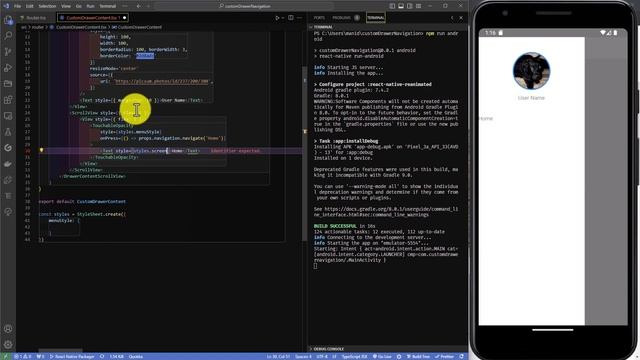Click the CustomDrawerContent breadcrumb symbol

pyautogui.click(x=137, y=27)
